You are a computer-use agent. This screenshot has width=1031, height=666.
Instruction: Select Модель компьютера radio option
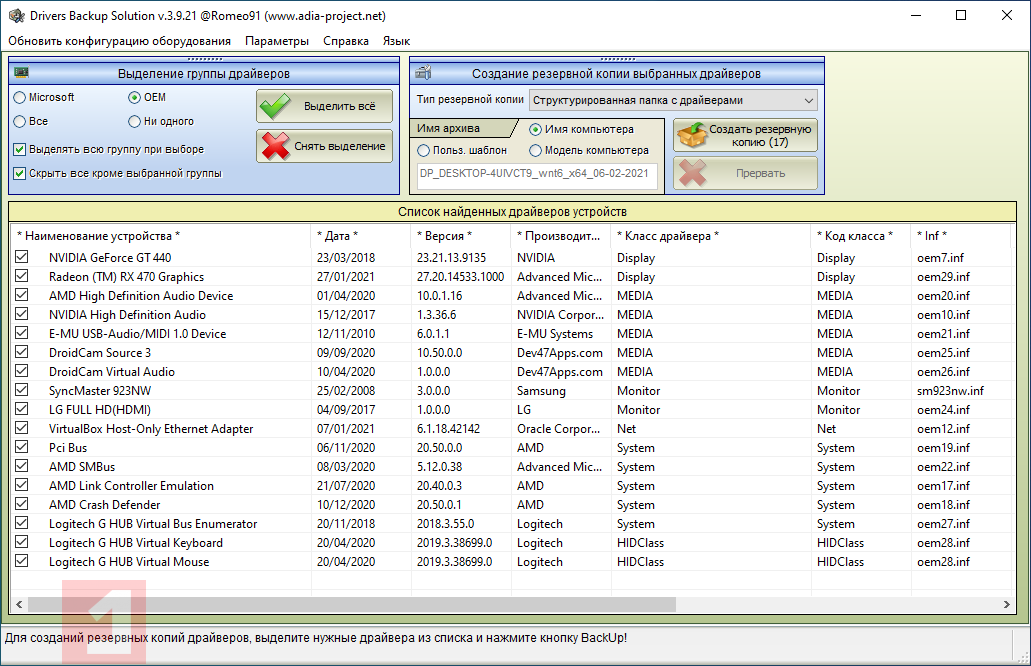tap(535, 151)
